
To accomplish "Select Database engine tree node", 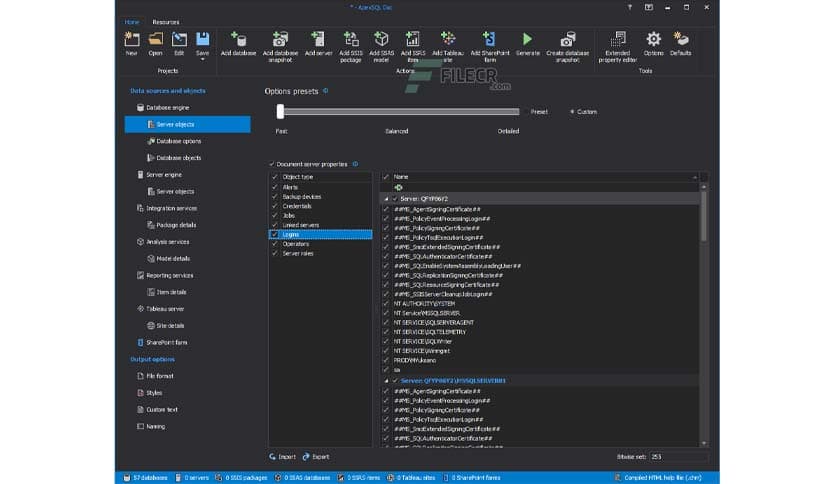I will [x=163, y=108].
